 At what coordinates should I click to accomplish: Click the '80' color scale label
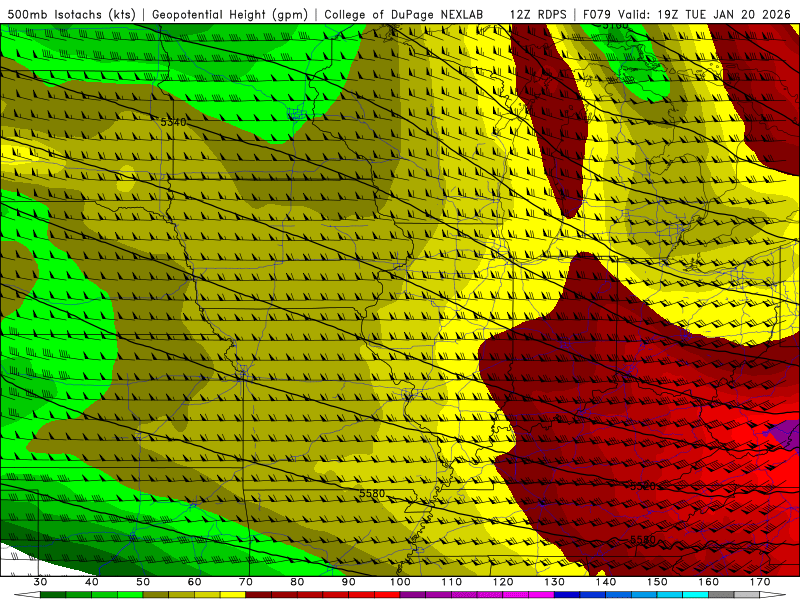pos(297,582)
